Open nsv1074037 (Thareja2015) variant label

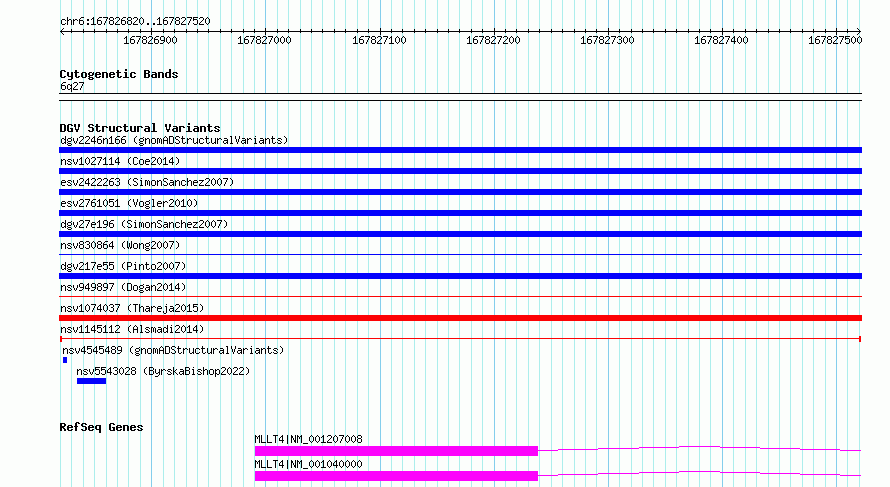[132, 308]
